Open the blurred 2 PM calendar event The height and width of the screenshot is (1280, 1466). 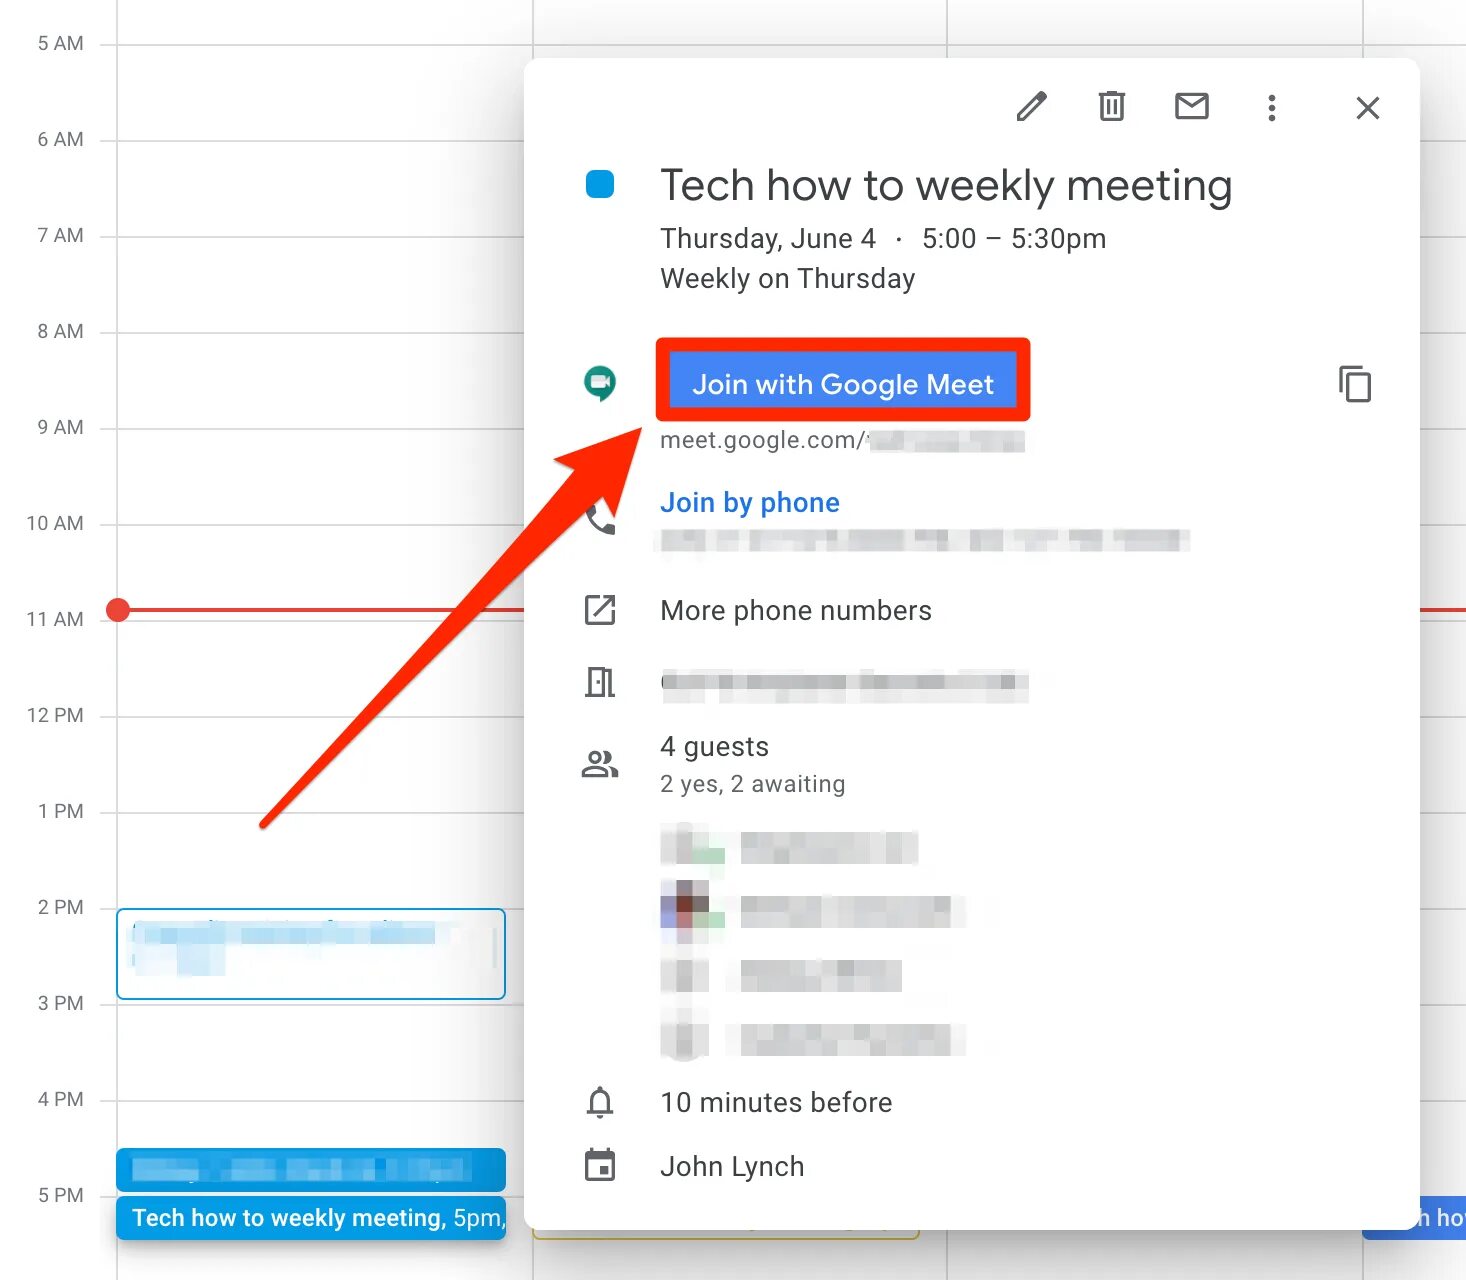click(x=311, y=954)
